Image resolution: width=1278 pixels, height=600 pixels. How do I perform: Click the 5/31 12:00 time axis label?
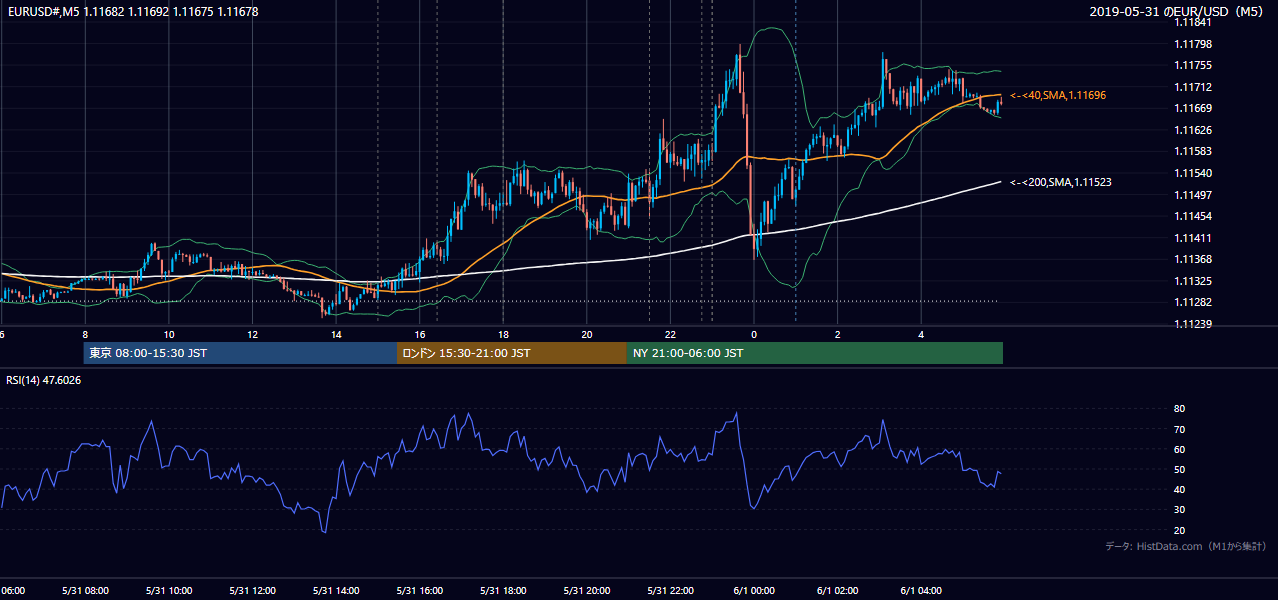point(253,591)
